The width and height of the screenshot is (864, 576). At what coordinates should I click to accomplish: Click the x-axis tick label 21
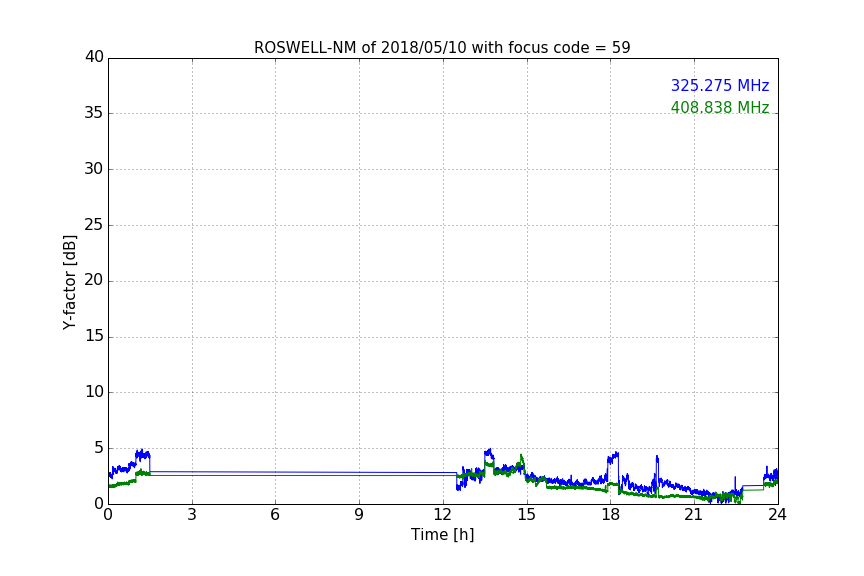(x=694, y=515)
